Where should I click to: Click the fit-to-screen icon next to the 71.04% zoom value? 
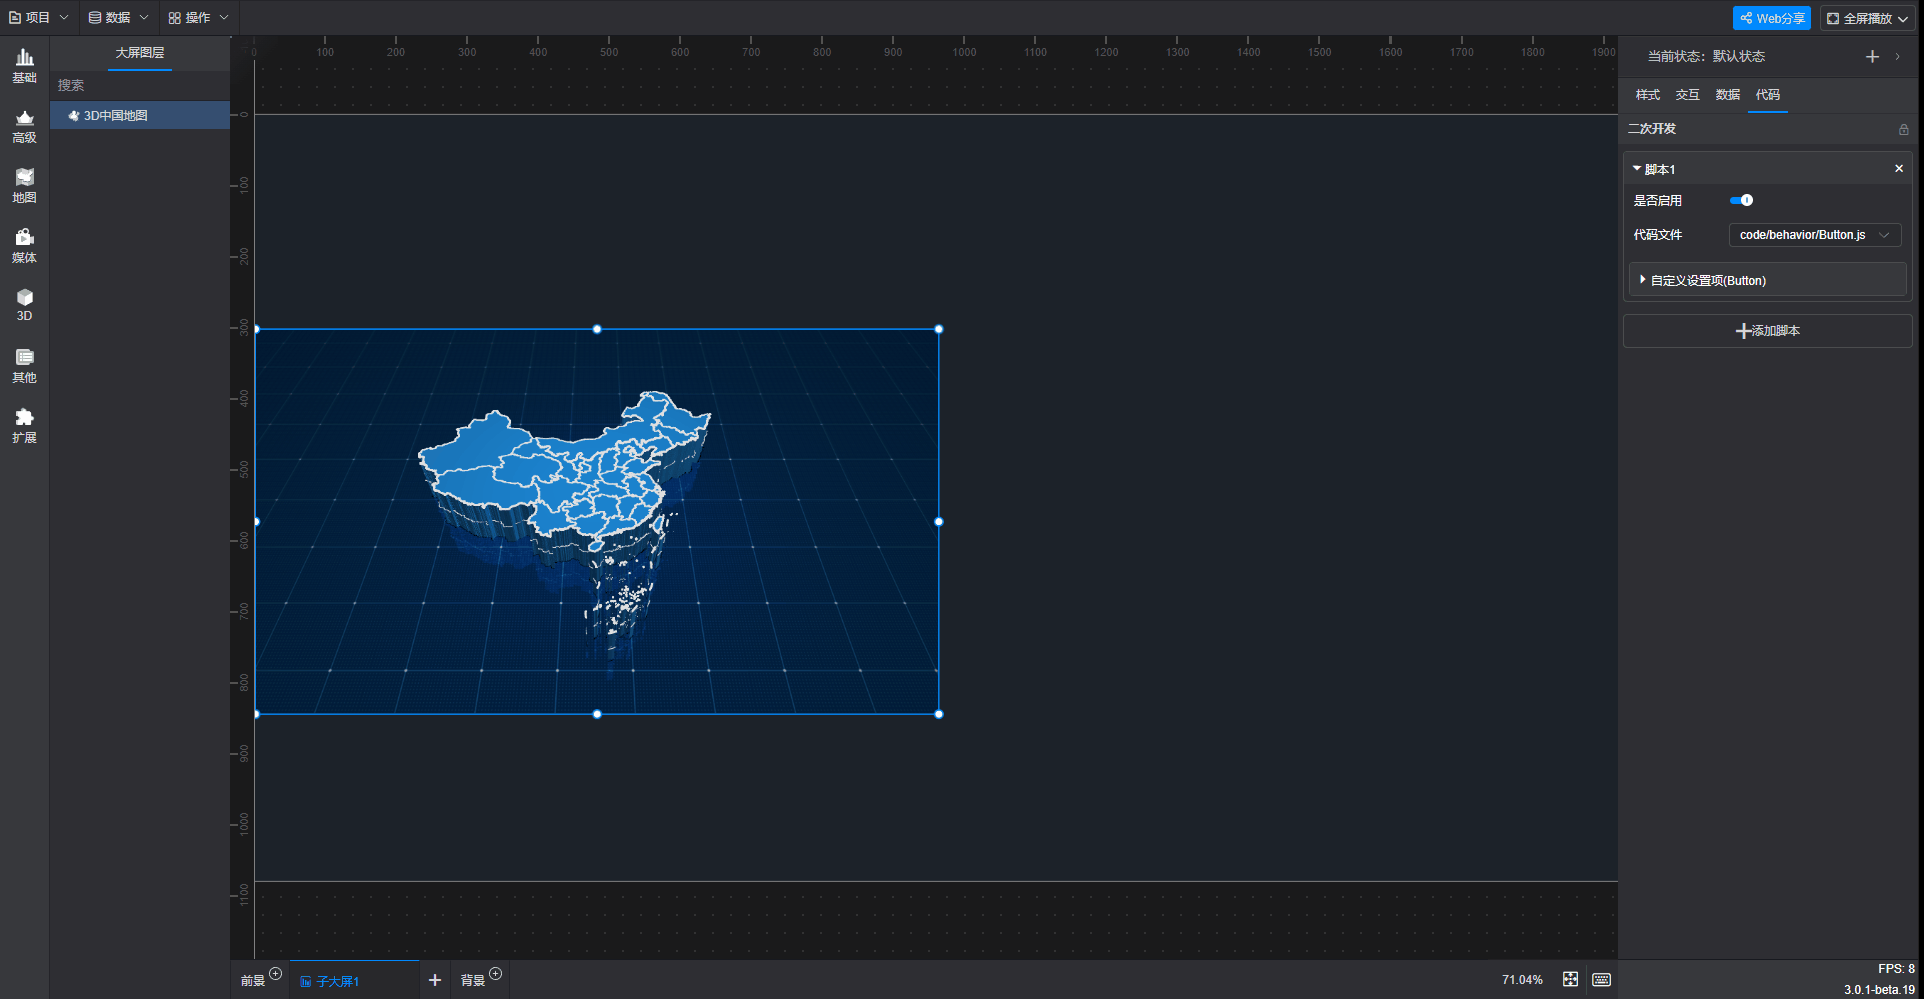click(x=1570, y=980)
